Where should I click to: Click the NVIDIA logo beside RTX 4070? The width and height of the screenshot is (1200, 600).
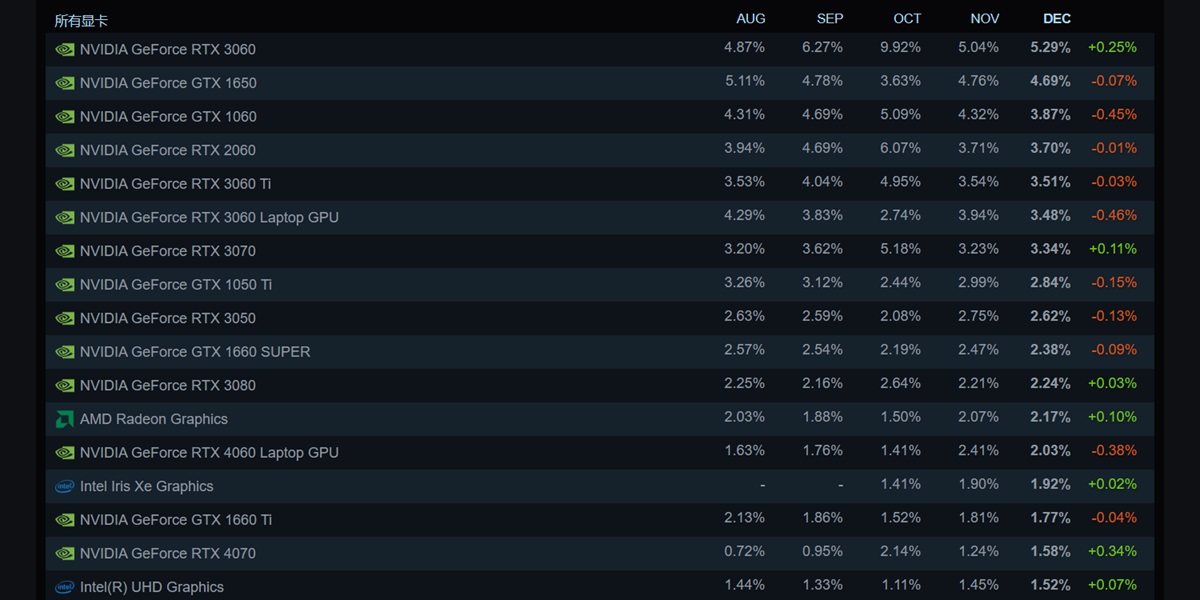click(65, 554)
